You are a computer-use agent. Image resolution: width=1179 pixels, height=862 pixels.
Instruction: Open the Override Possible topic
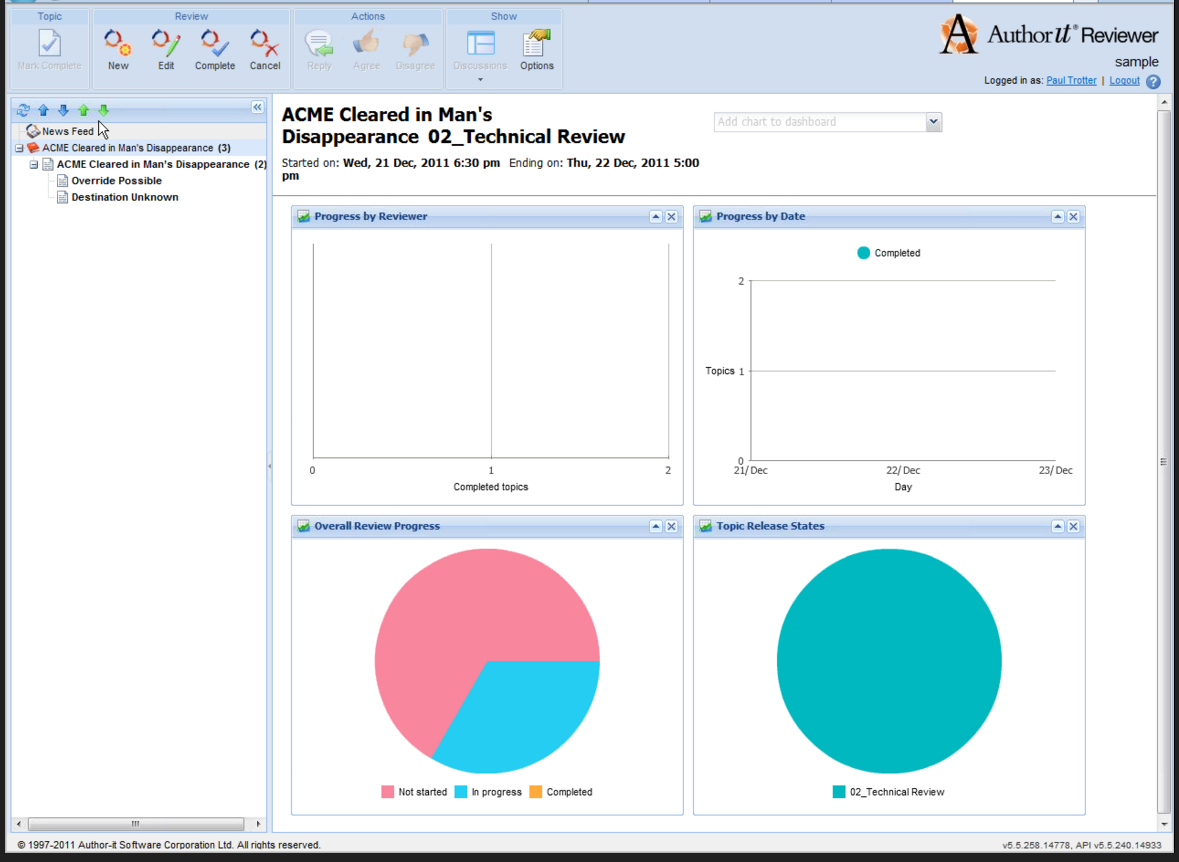click(x=117, y=181)
